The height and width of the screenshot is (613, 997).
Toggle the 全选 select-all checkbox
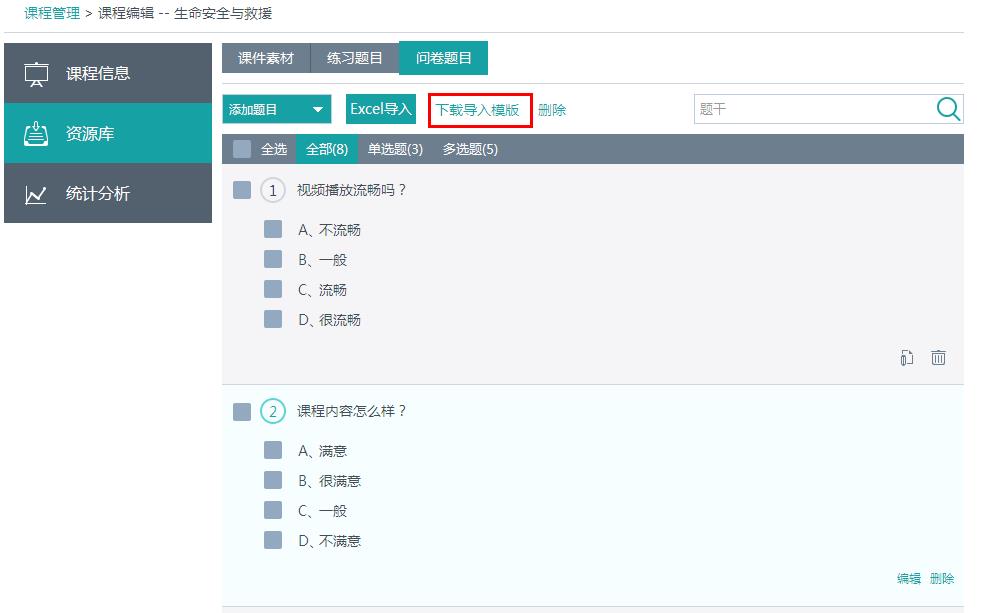pos(242,149)
